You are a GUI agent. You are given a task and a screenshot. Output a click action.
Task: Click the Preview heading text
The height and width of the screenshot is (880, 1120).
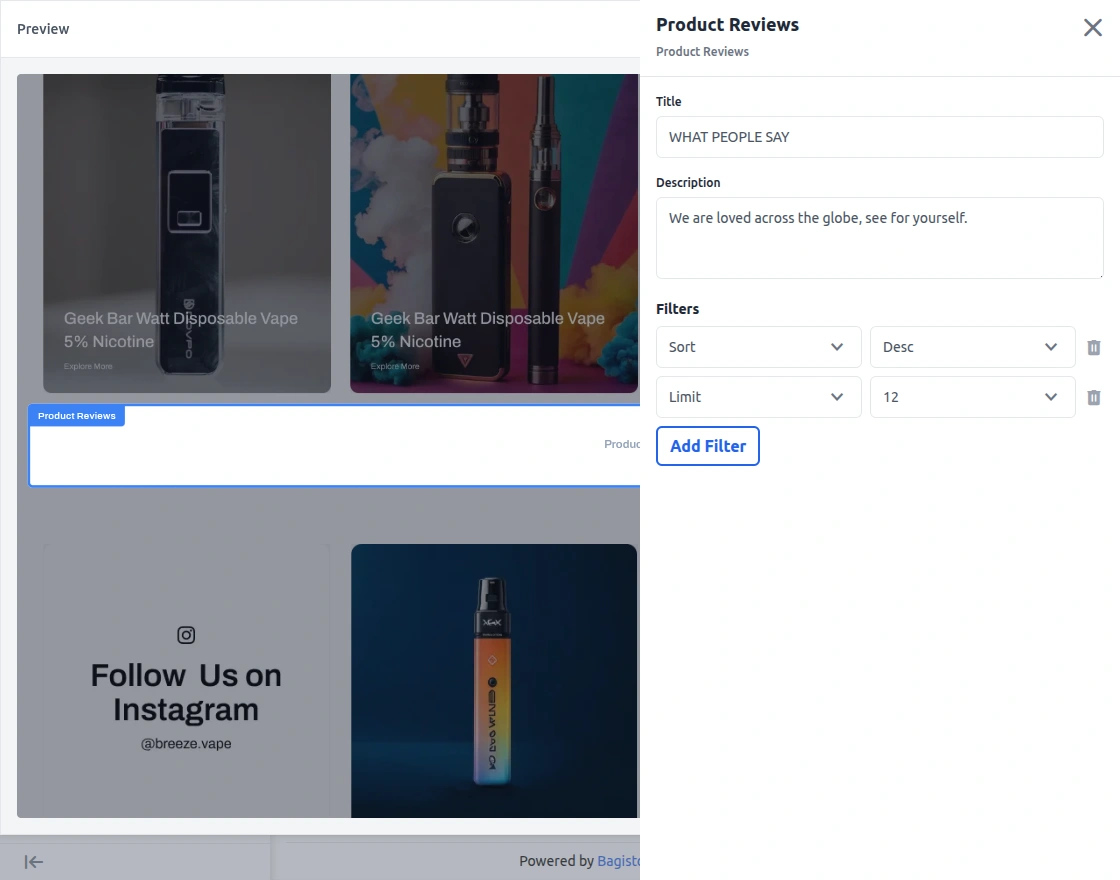point(43,29)
